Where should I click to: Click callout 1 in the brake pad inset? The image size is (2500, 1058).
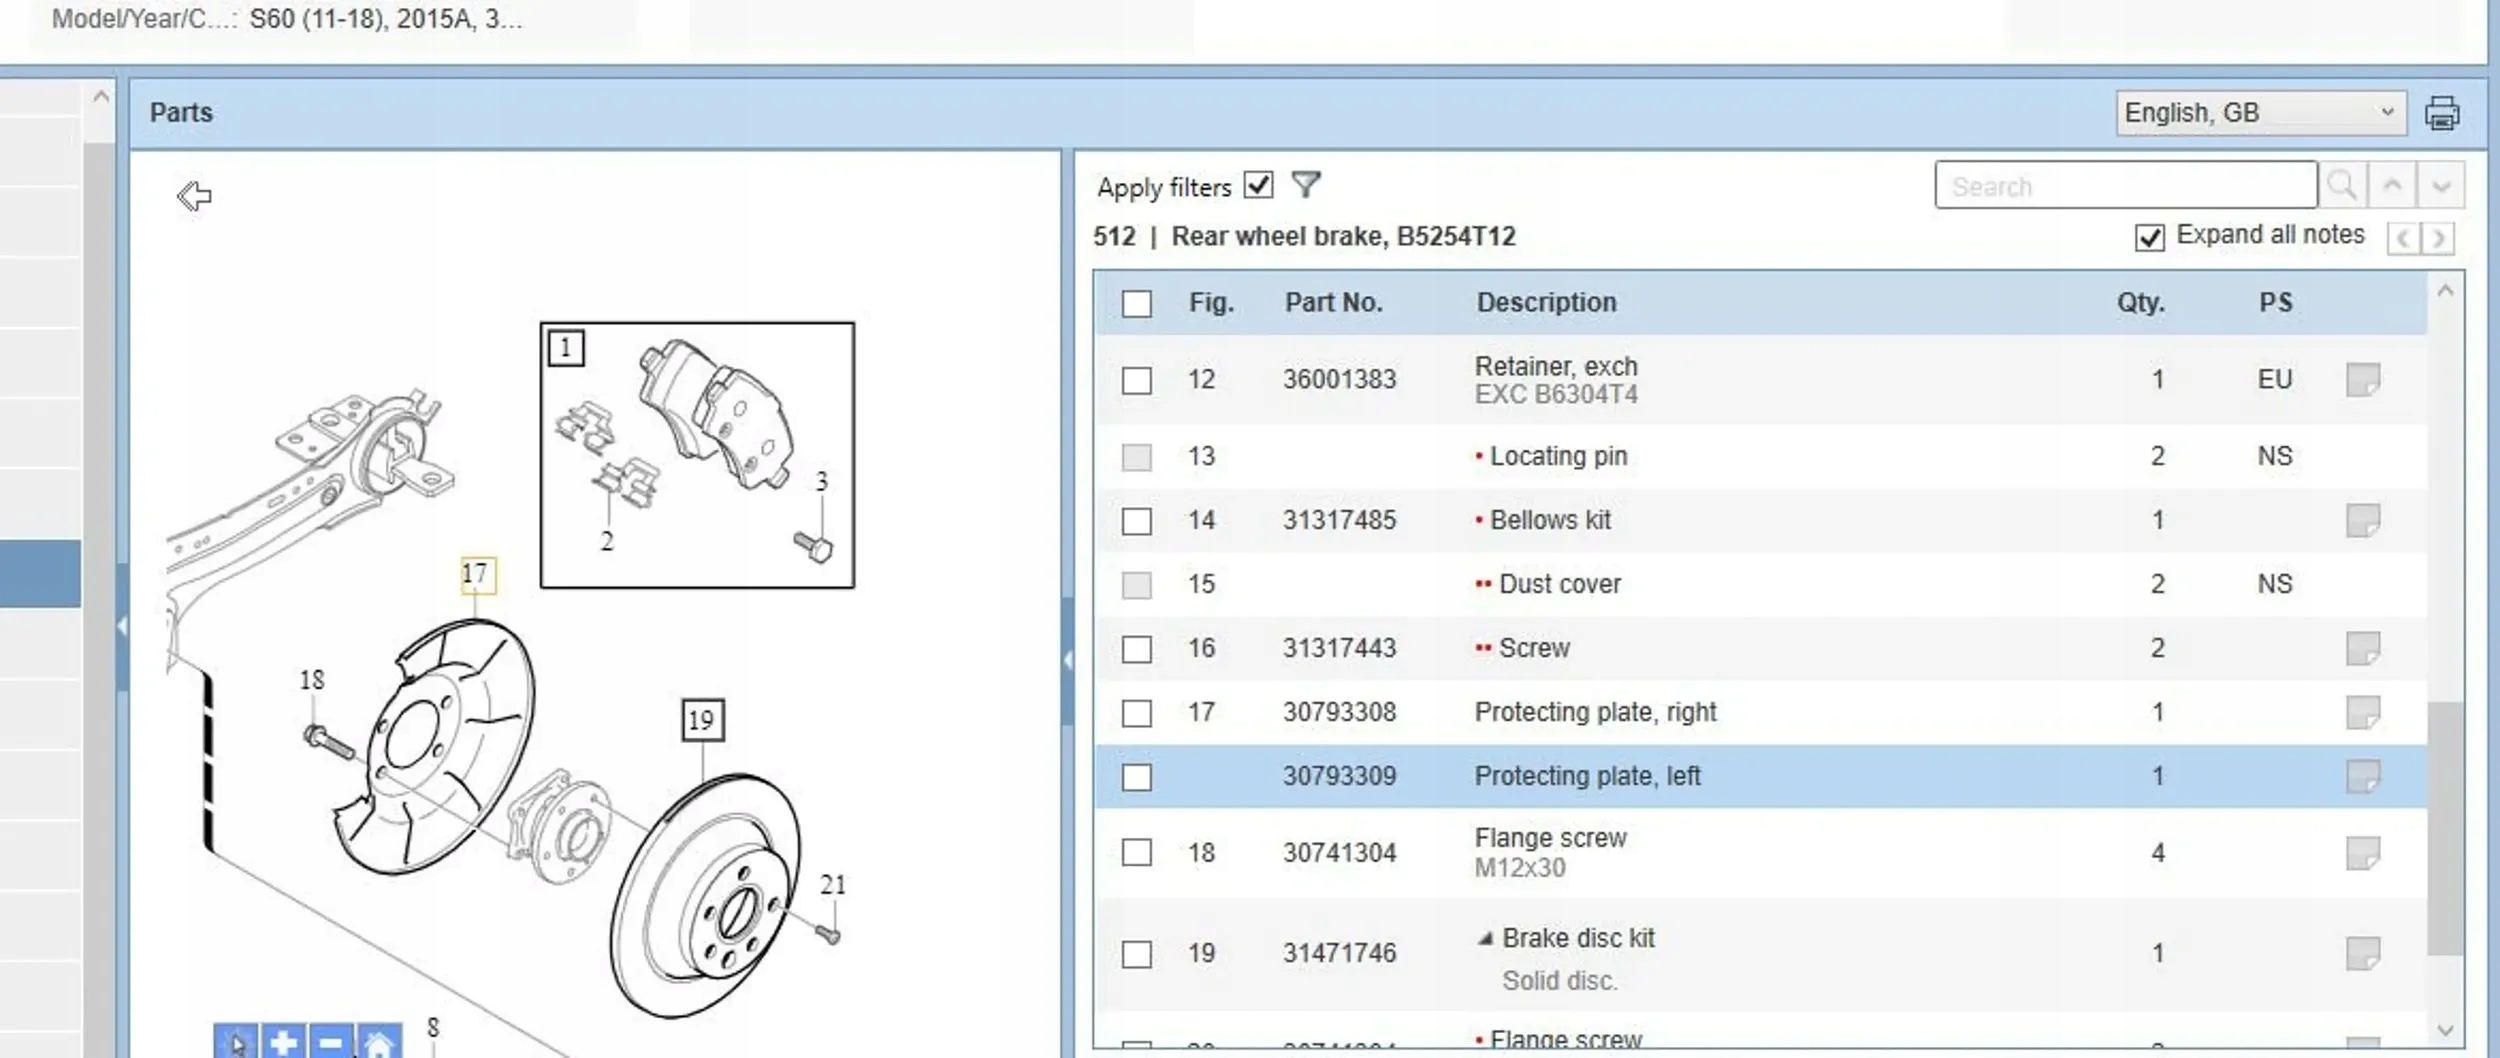[566, 348]
